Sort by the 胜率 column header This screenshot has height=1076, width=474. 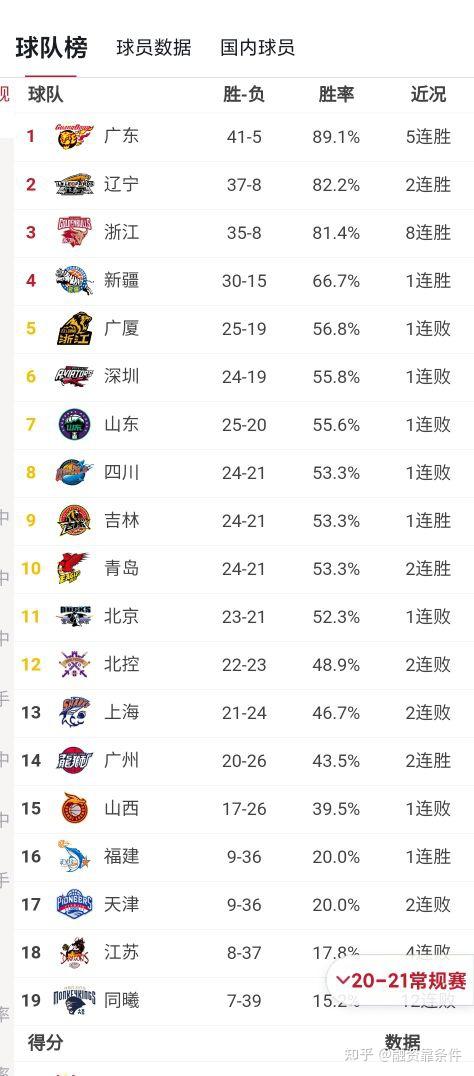coord(336,94)
